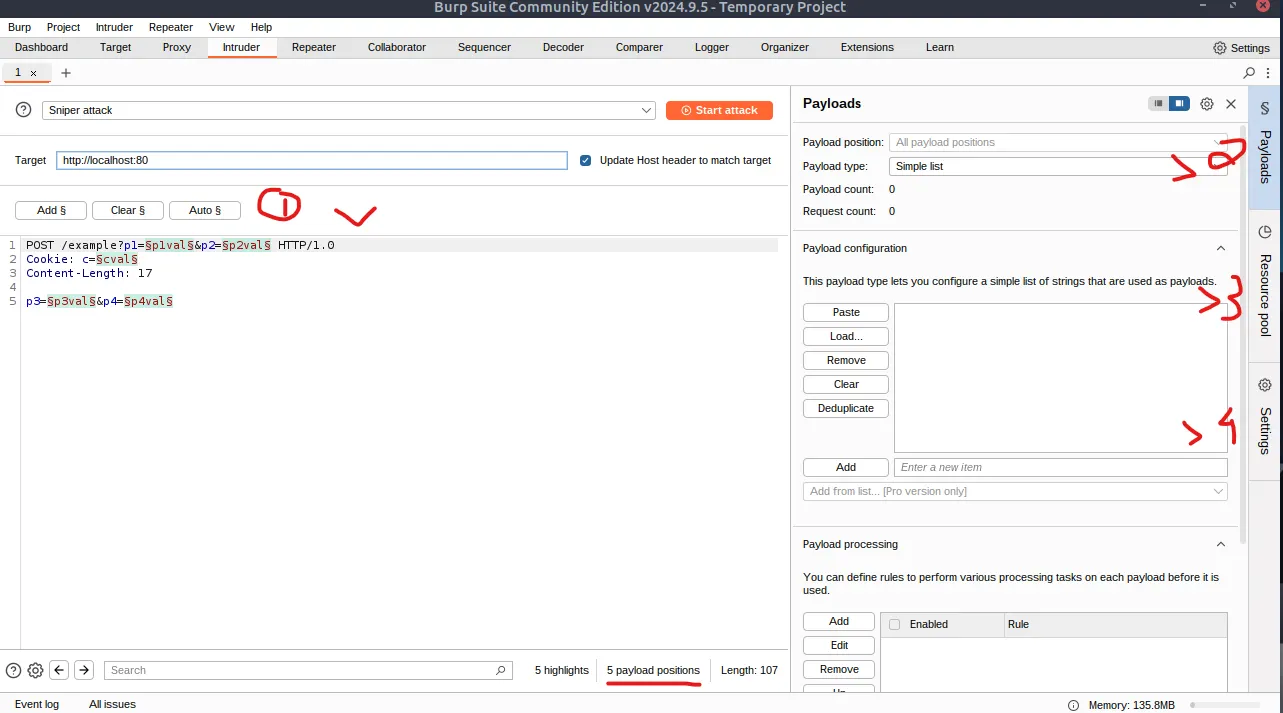Click the search magnifier in the tab bar

pos(1248,72)
